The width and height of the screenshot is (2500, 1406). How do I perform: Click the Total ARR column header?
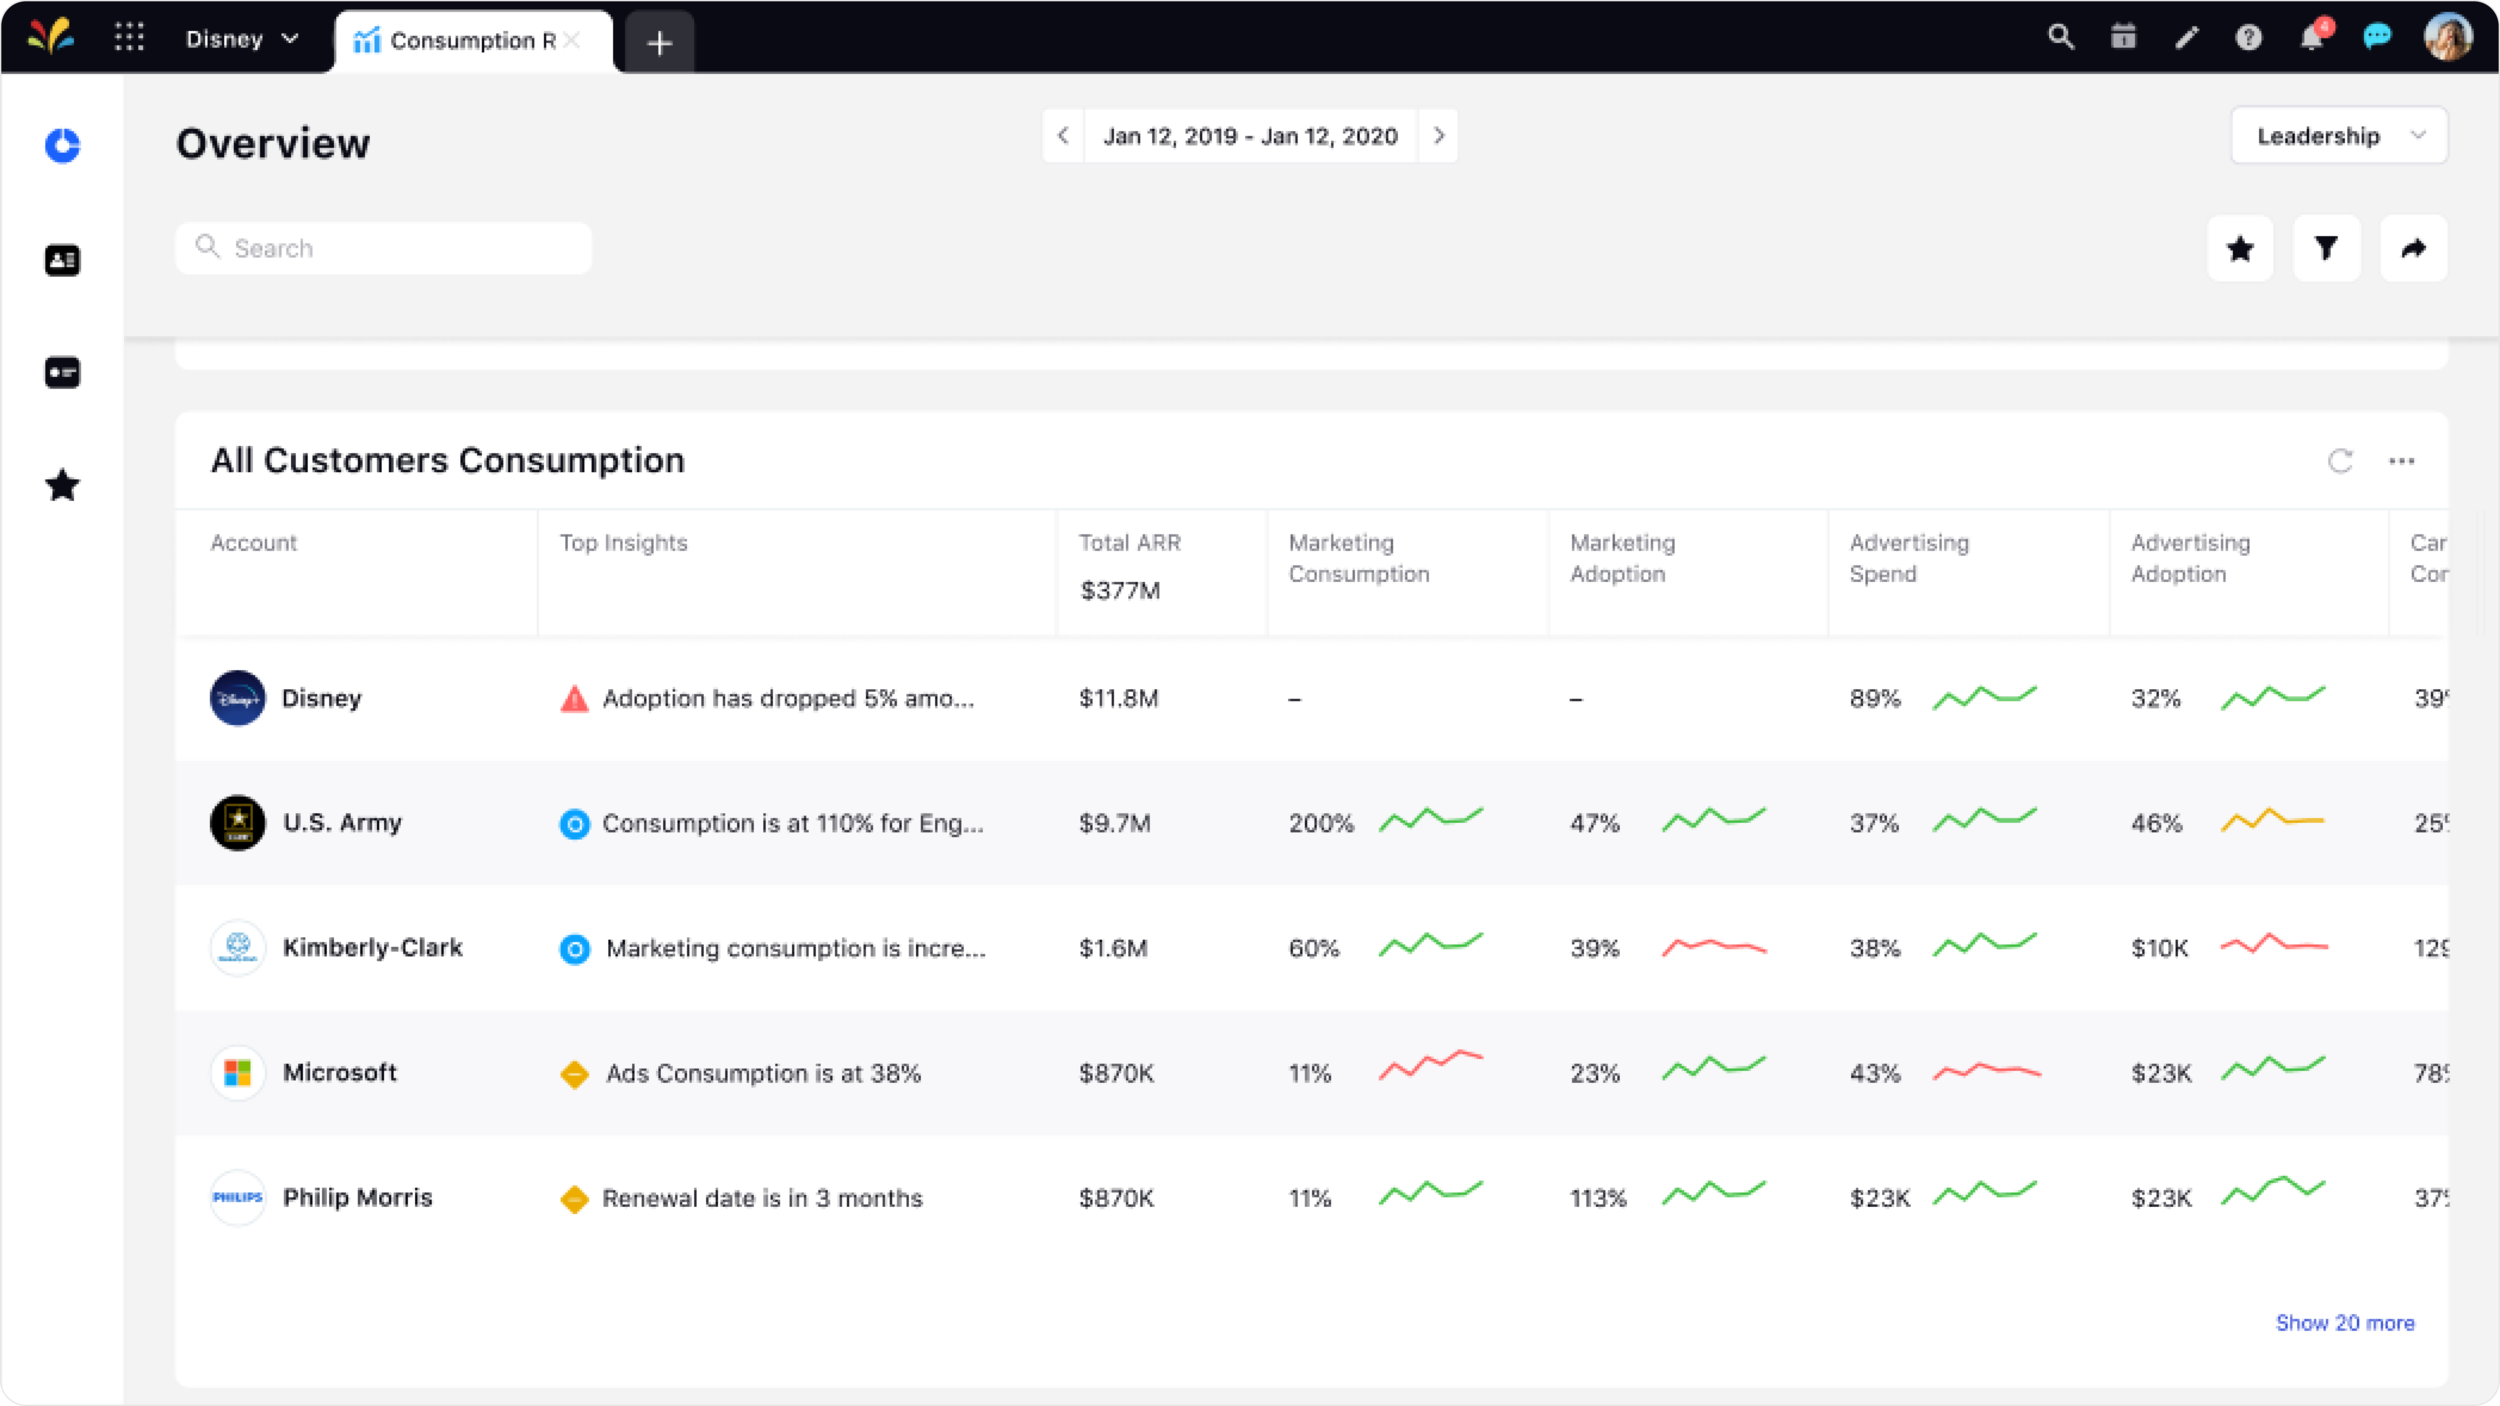[x=1129, y=543]
